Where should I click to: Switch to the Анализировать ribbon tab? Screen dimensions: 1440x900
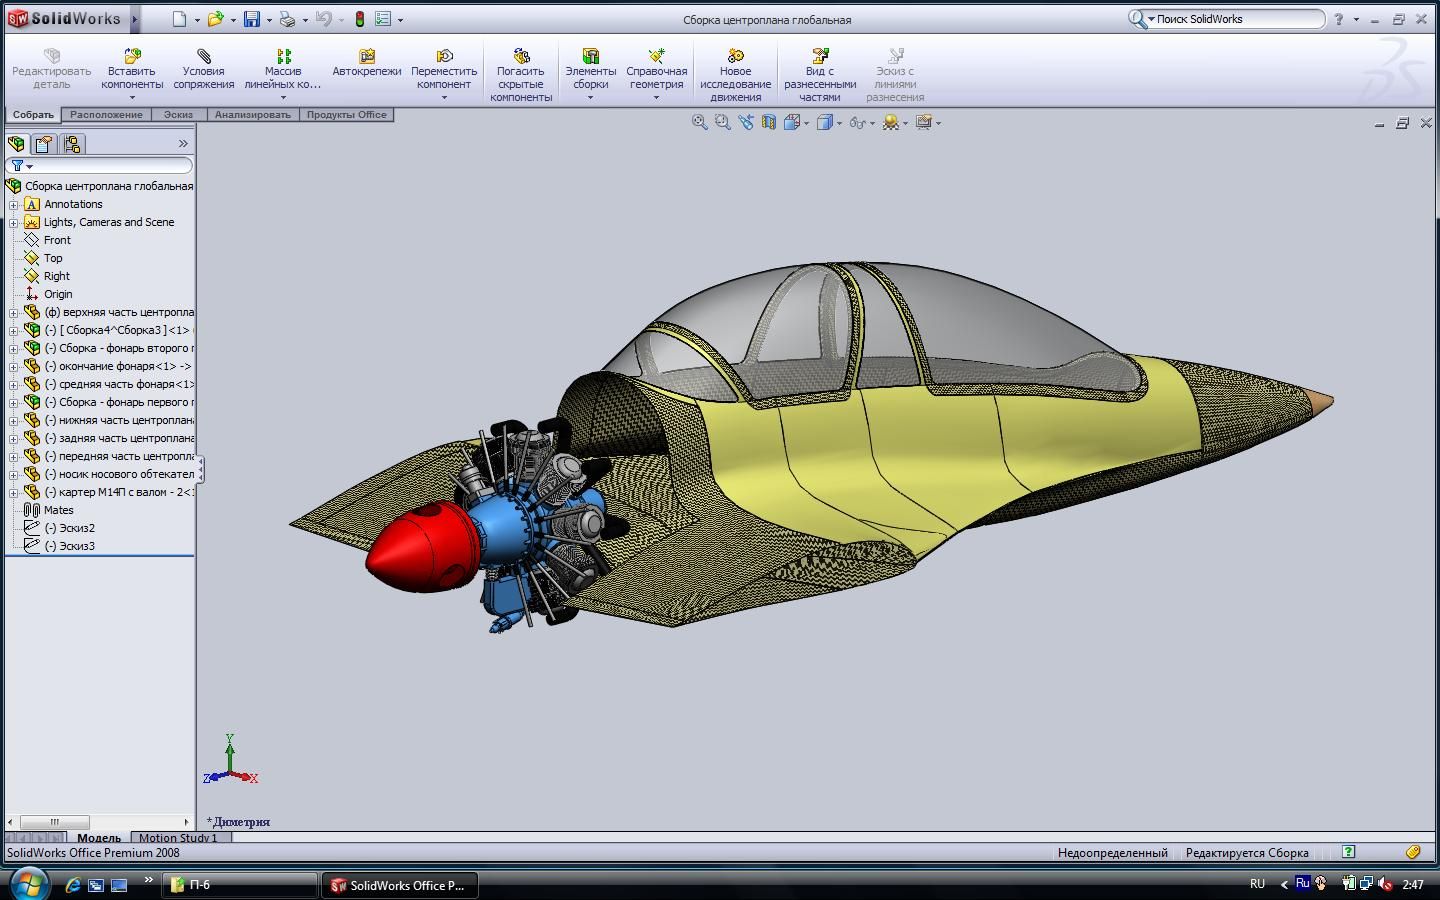tap(252, 115)
